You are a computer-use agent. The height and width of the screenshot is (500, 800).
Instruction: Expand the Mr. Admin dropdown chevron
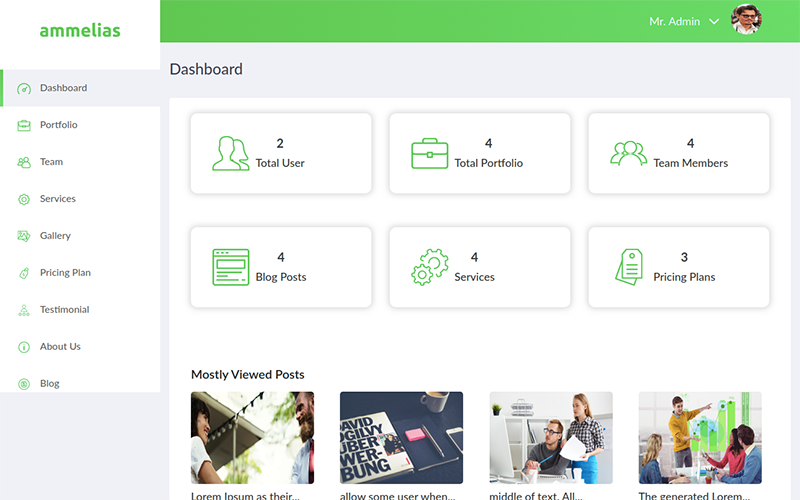[x=714, y=21]
